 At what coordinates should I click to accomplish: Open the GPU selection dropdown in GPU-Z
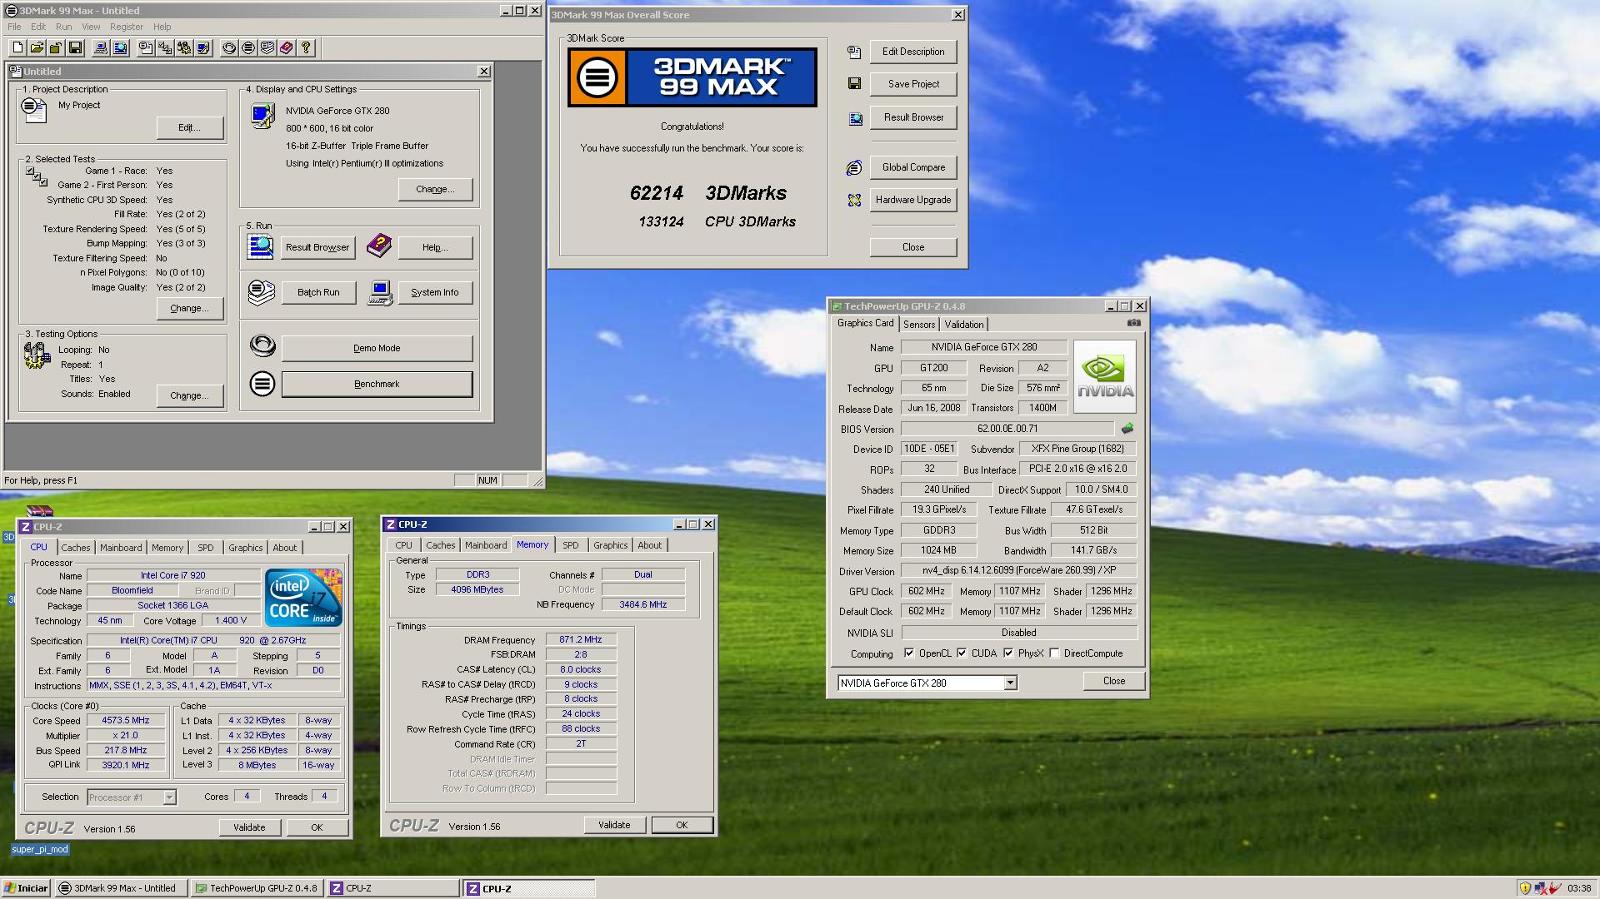pos(1010,683)
